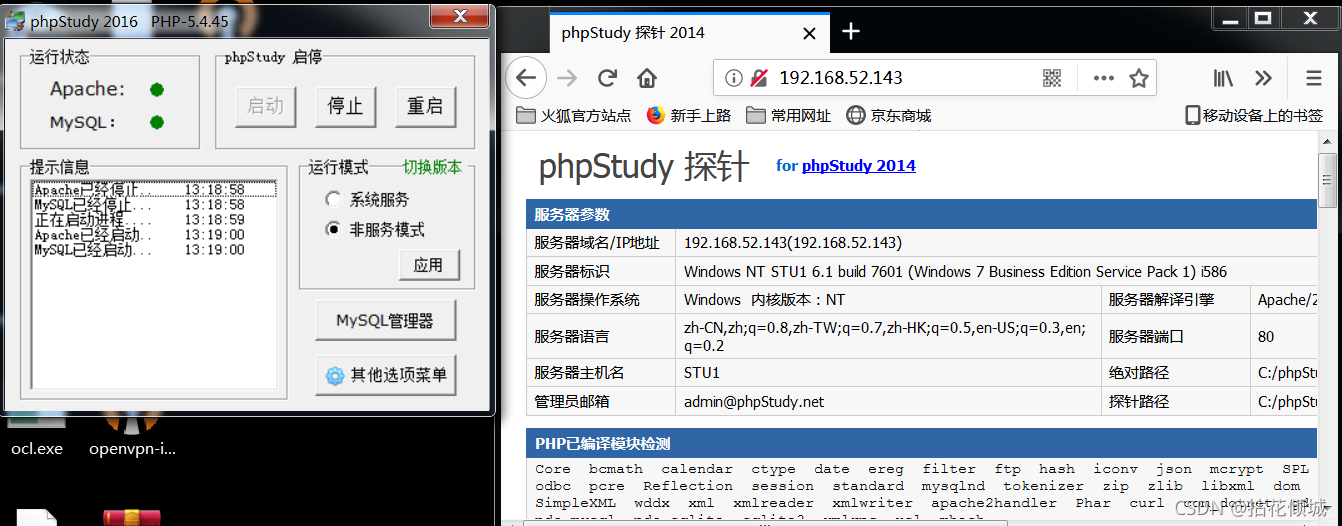Bookmark this page with star icon
This screenshot has width=1342, height=526.
[1138, 78]
